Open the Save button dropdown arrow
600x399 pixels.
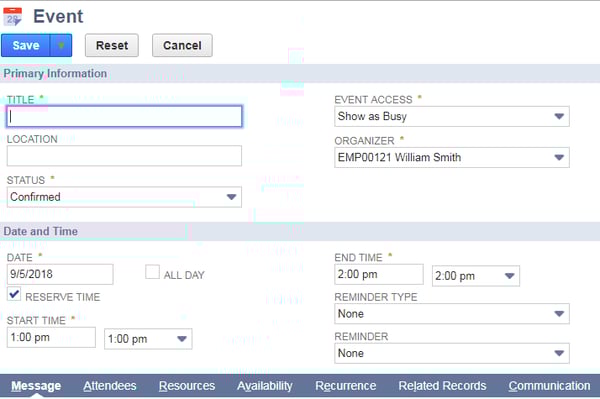[x=61, y=45]
